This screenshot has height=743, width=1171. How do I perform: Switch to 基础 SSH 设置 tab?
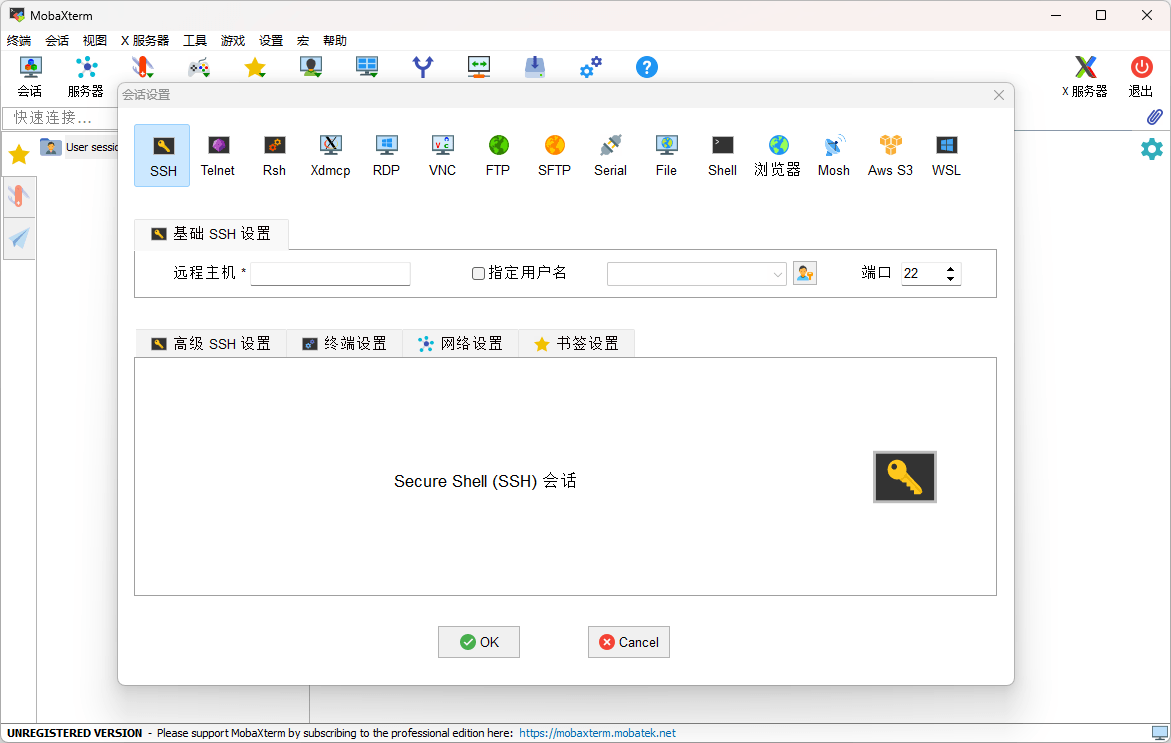pos(211,234)
